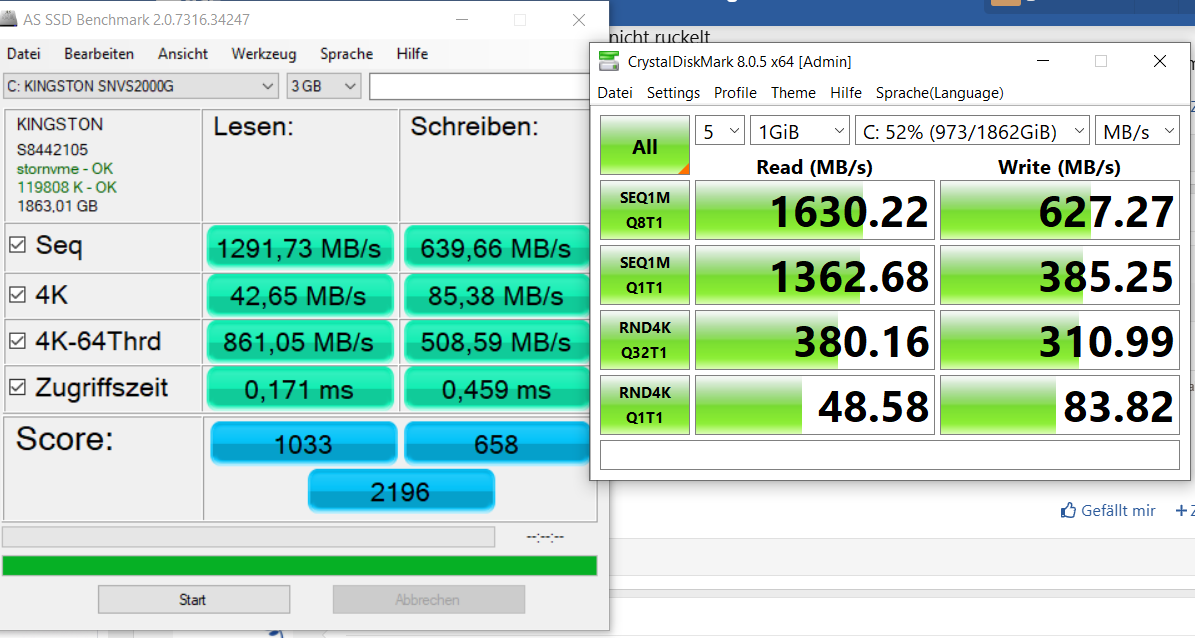Image resolution: width=1195 pixels, height=638 pixels.
Task: Click the SEQ1M Q1T1 read value 1362.68
Action: tap(815, 275)
